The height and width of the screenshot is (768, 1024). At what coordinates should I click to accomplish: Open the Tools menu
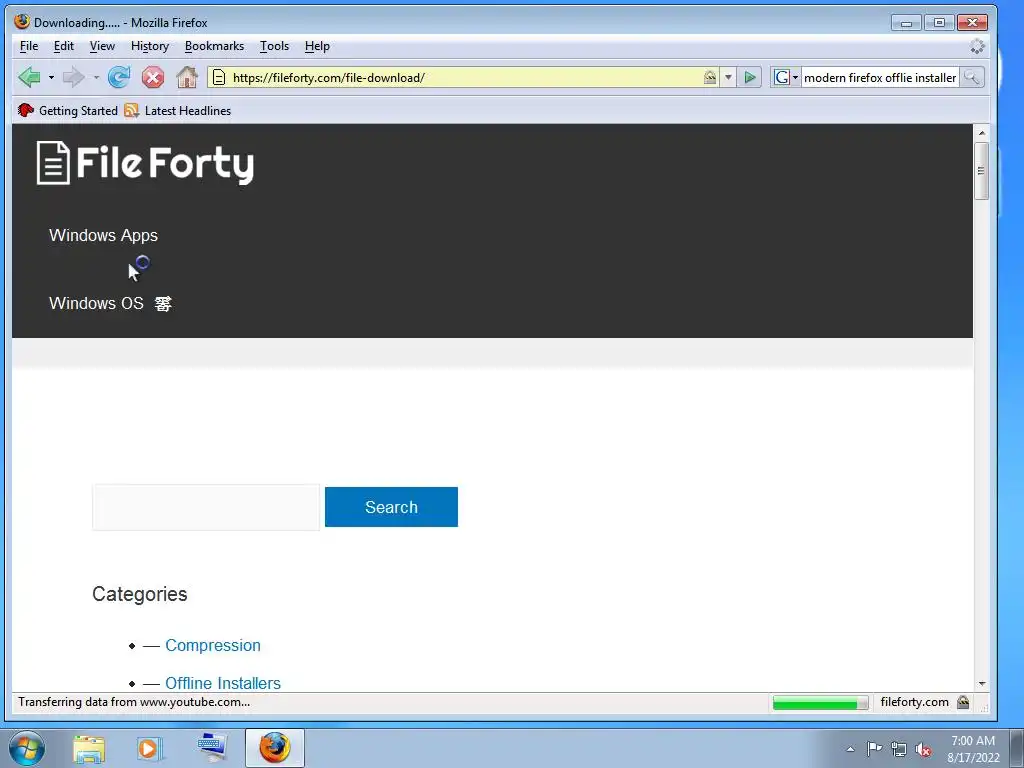[274, 46]
